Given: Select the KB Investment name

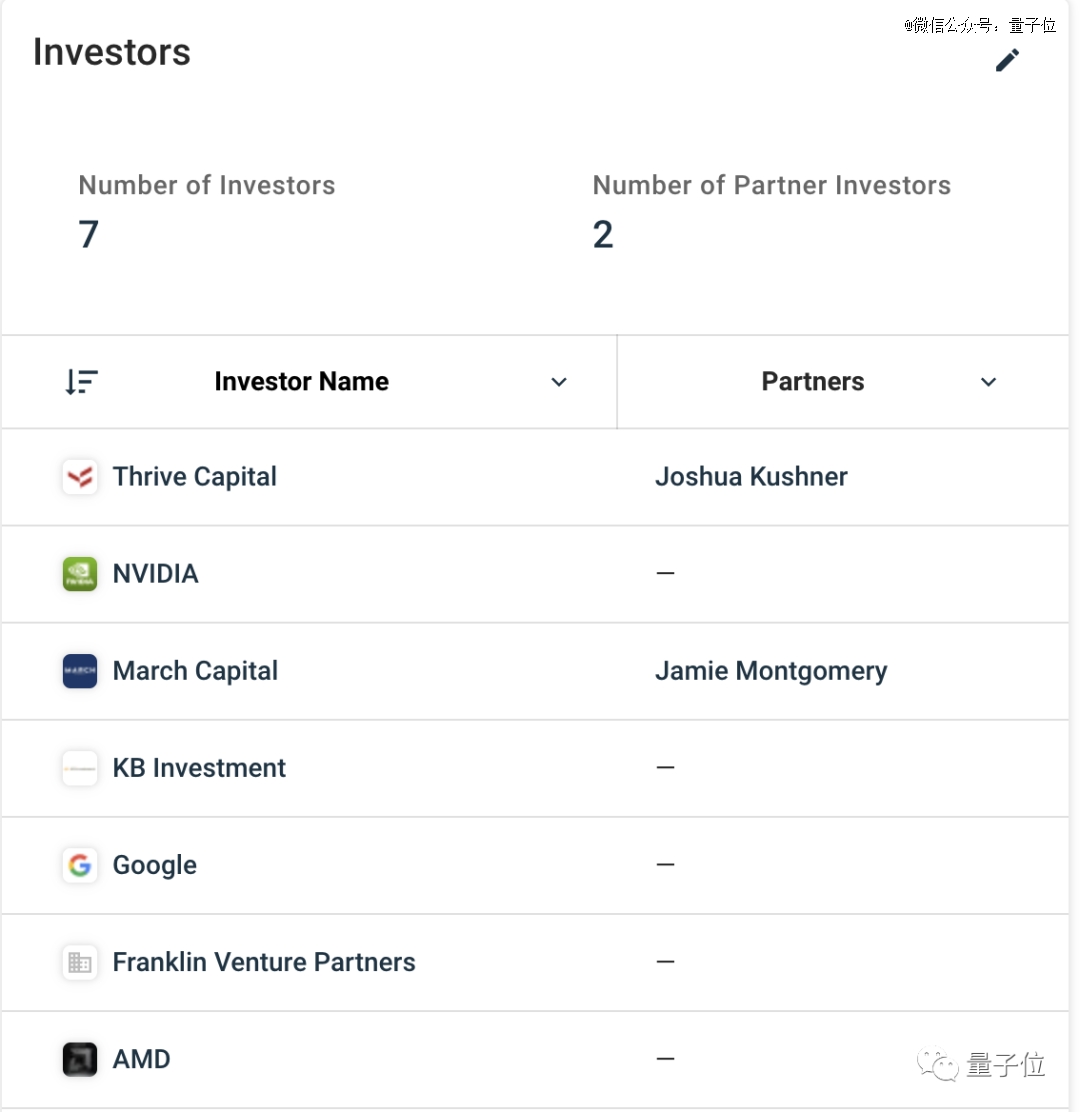Looking at the screenshot, I should click(x=199, y=768).
